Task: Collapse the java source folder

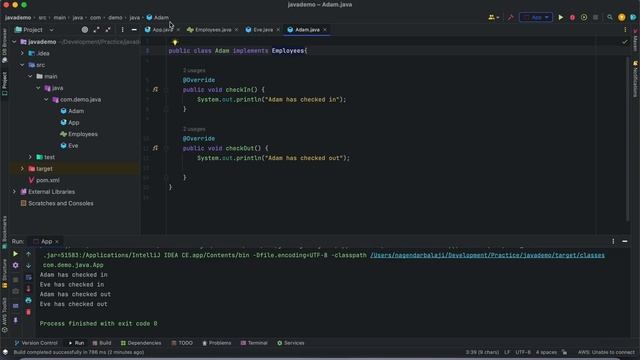Action: coord(38,88)
